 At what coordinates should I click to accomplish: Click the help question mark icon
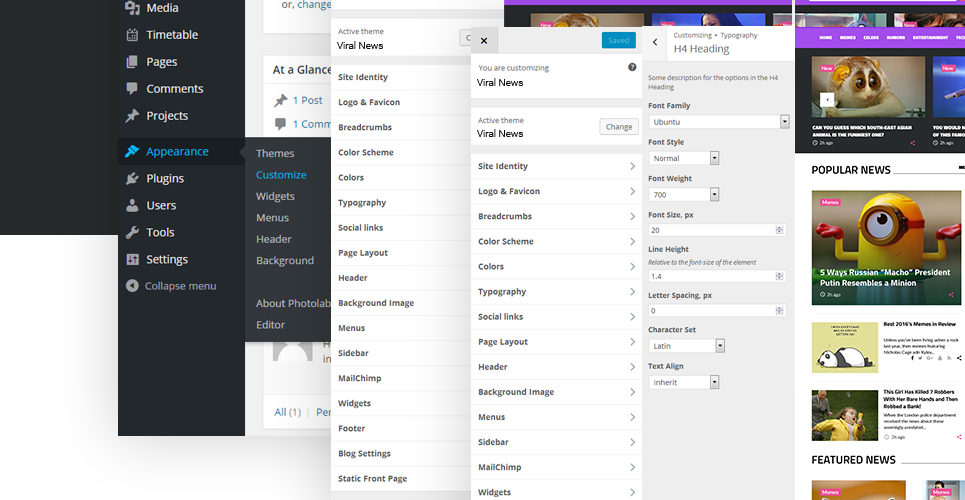[632, 67]
